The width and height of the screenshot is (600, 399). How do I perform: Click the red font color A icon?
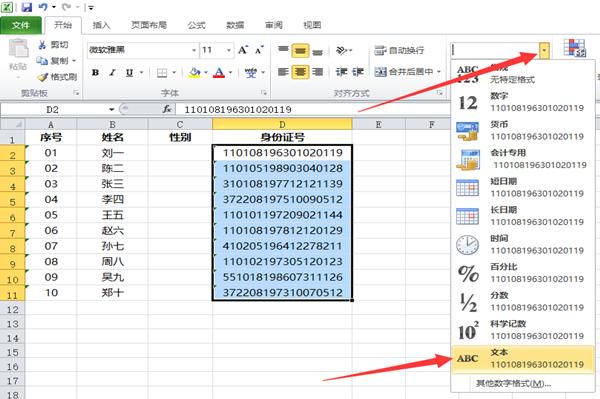(x=219, y=73)
